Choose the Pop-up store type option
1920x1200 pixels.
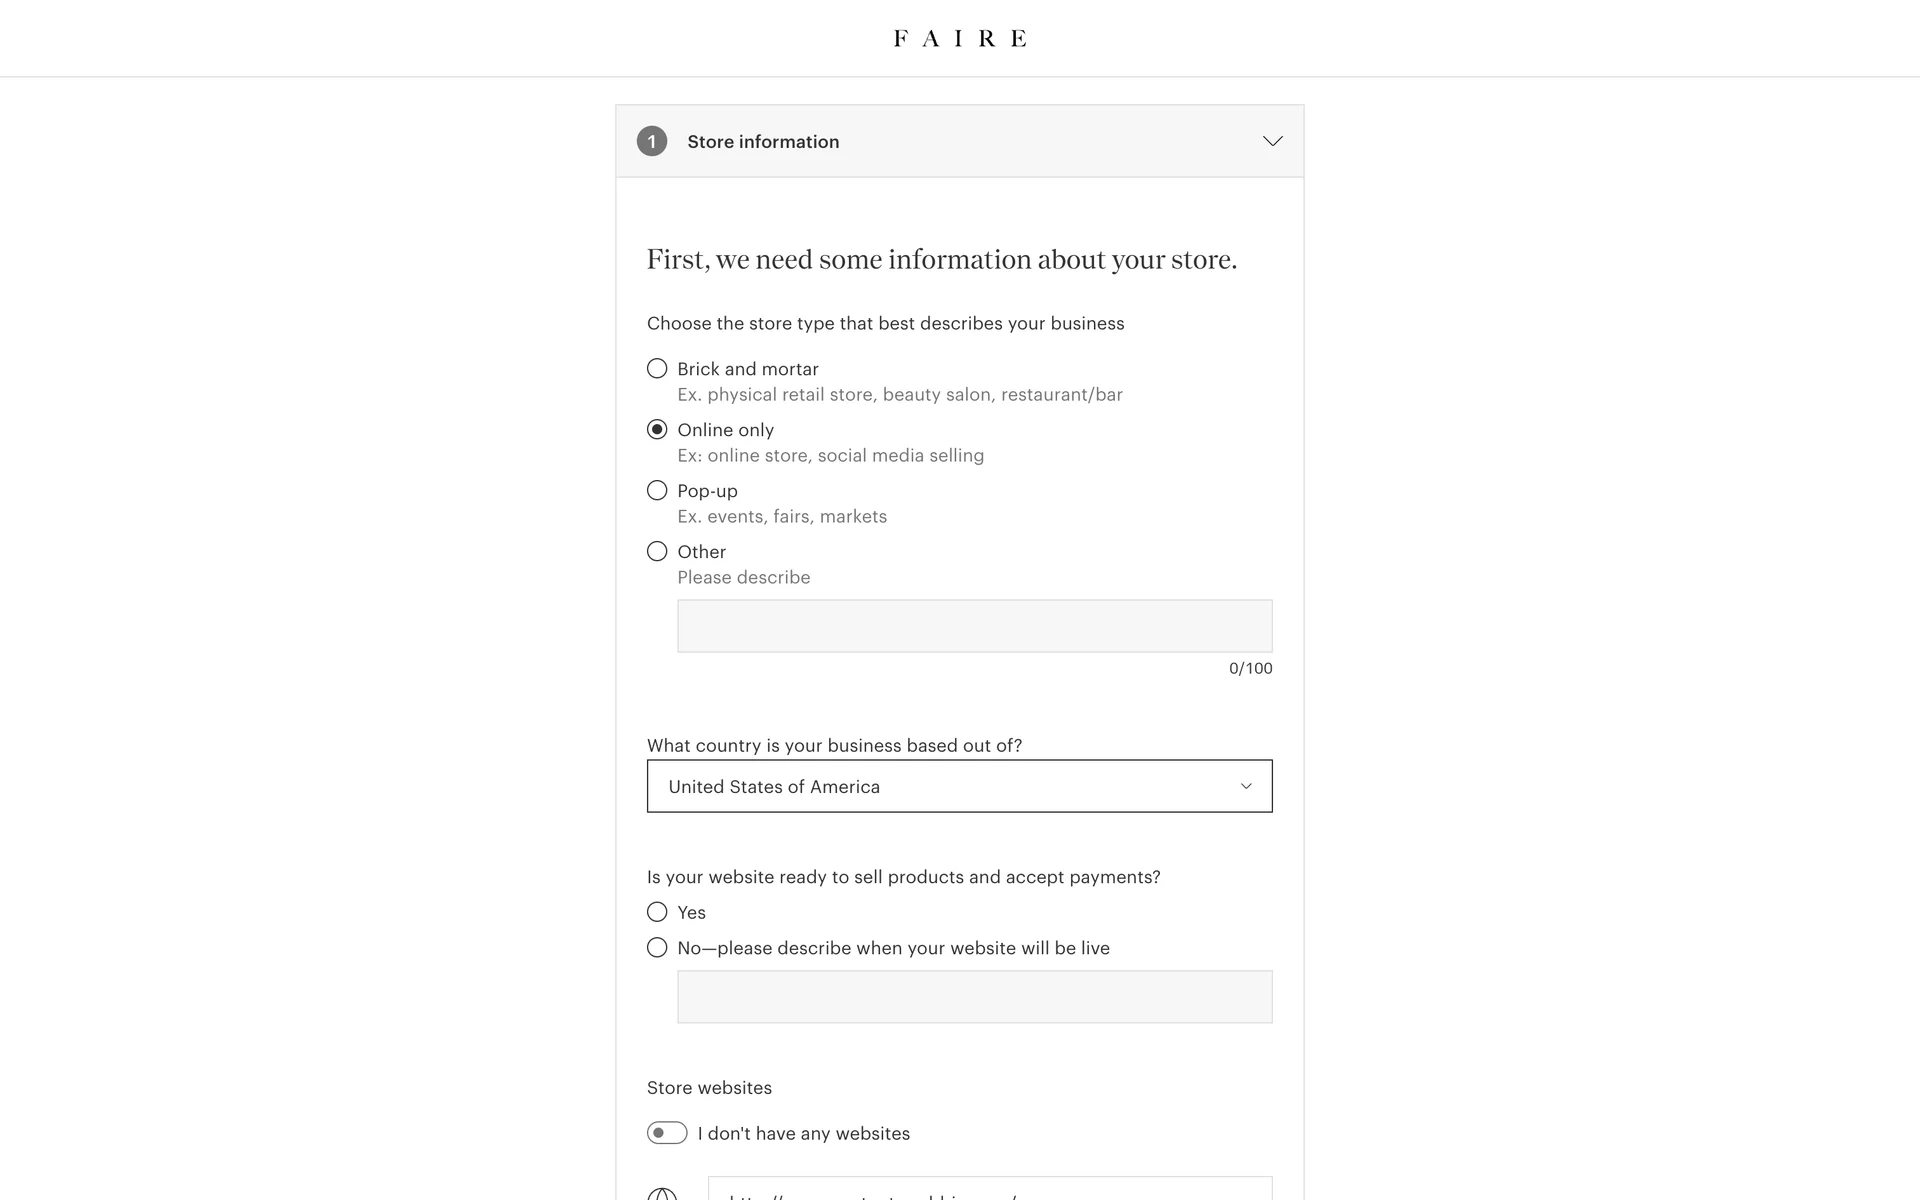pos(657,491)
